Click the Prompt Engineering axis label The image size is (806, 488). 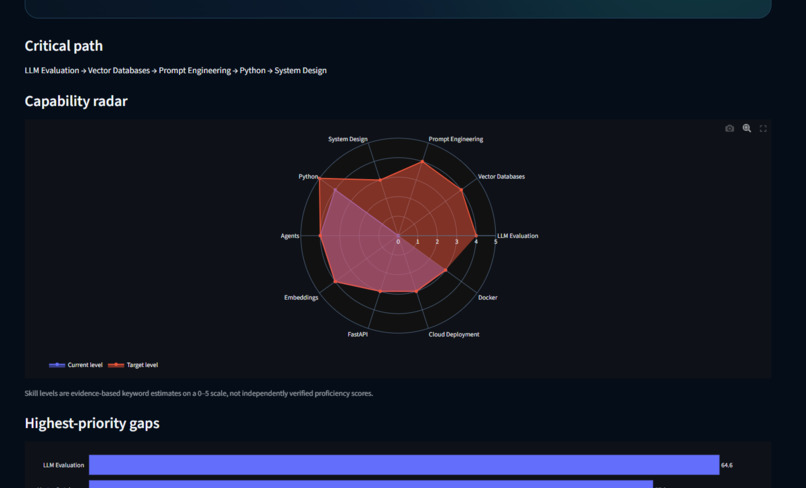click(455, 139)
